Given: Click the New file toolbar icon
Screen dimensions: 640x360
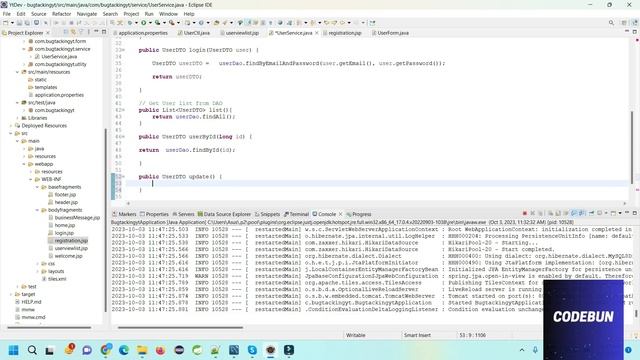Looking at the screenshot, I should coord(6,23).
